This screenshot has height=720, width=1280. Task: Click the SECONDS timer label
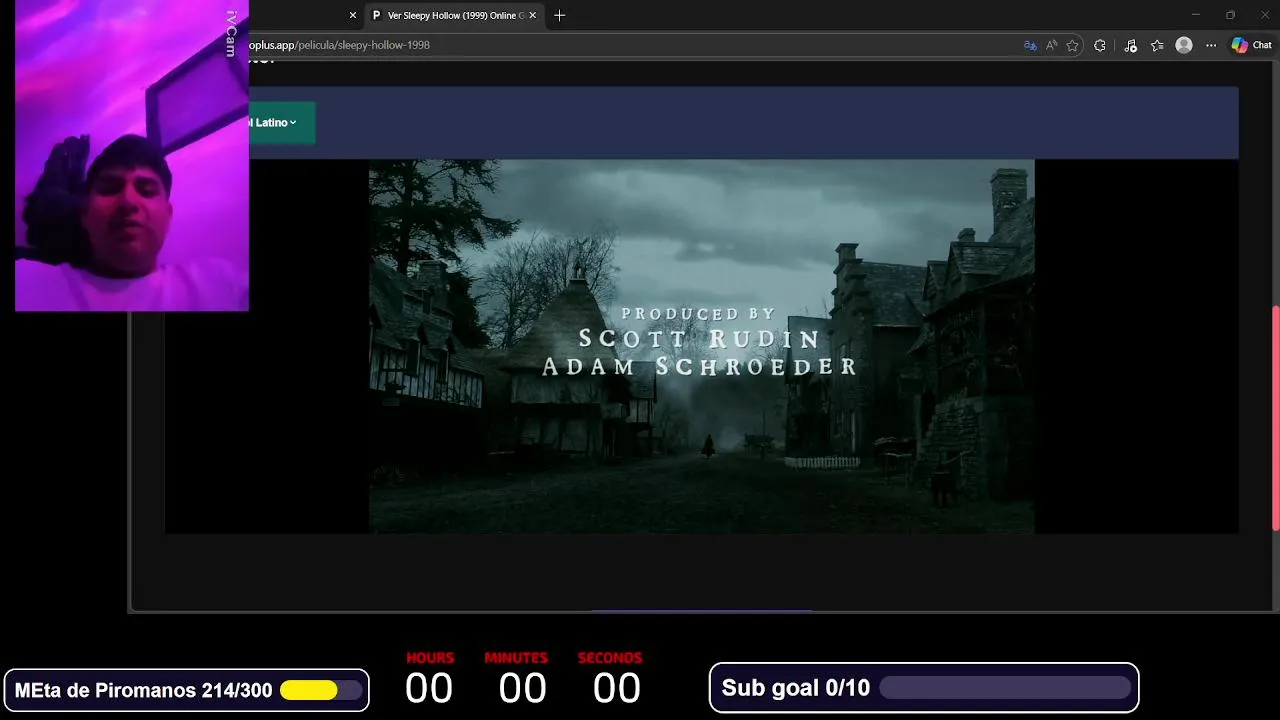[x=610, y=658]
